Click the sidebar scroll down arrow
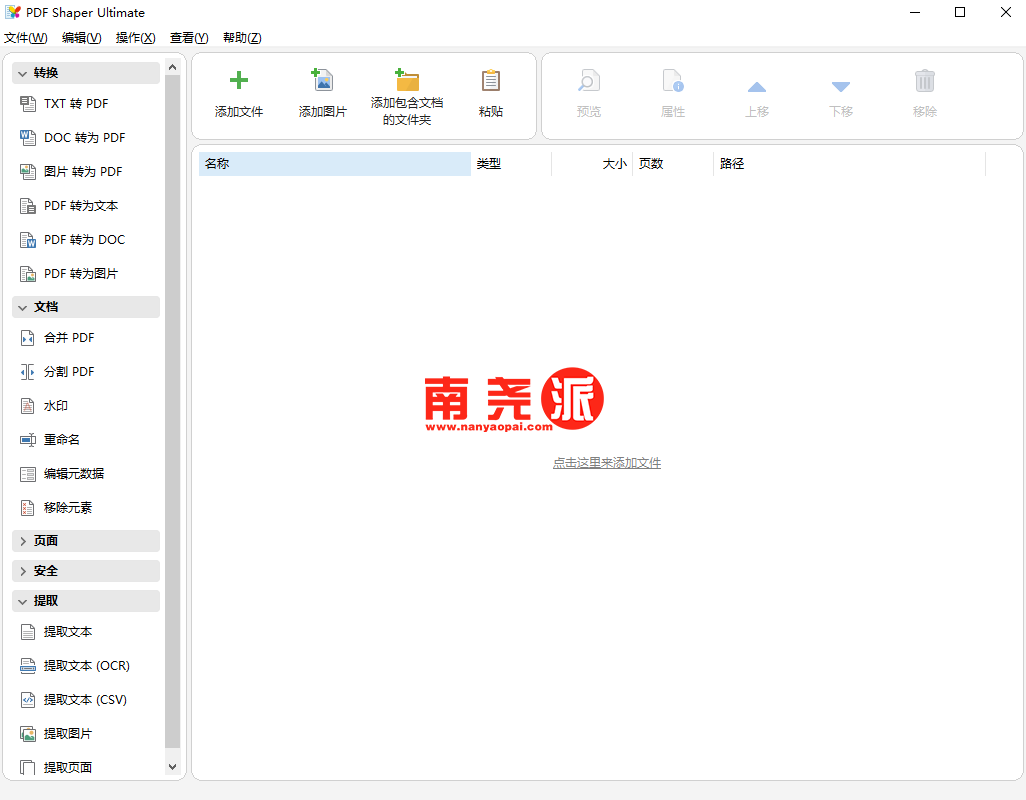 click(x=172, y=767)
